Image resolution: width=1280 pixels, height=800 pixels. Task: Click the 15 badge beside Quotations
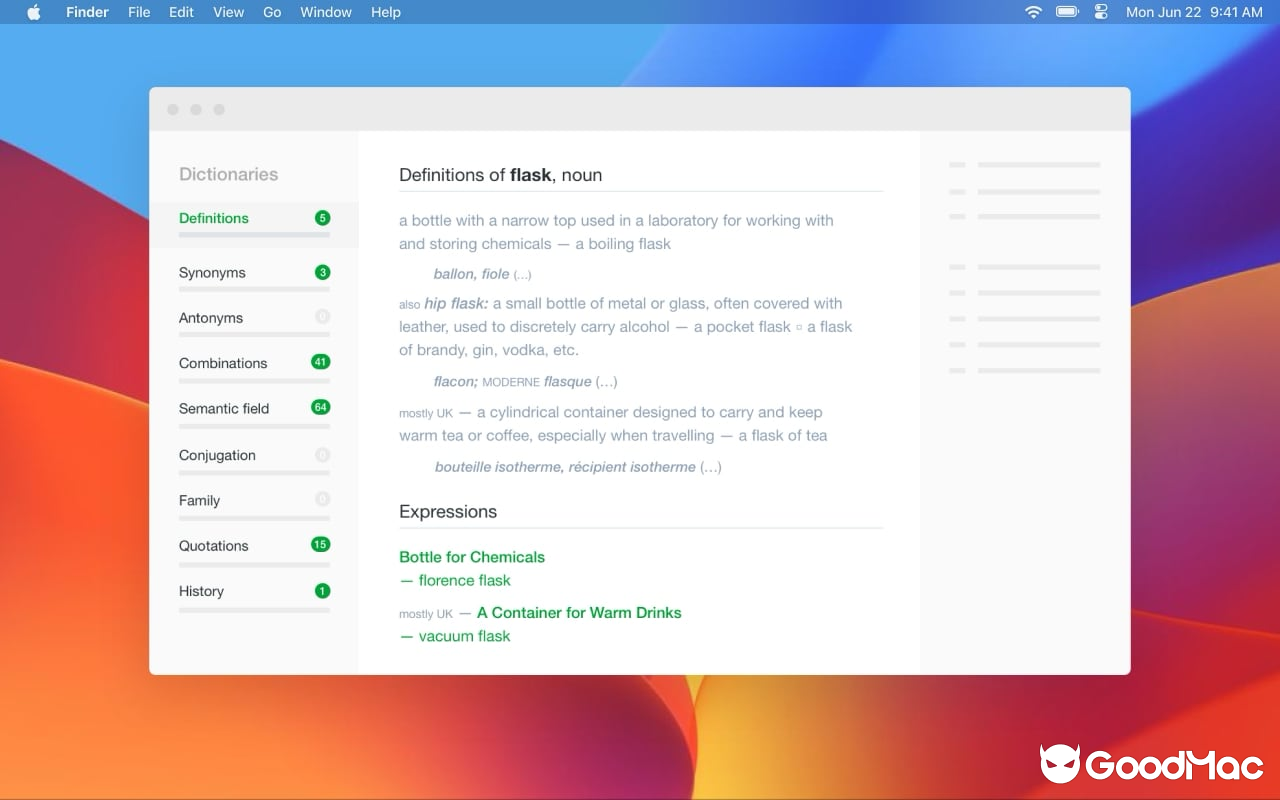pyautogui.click(x=320, y=545)
